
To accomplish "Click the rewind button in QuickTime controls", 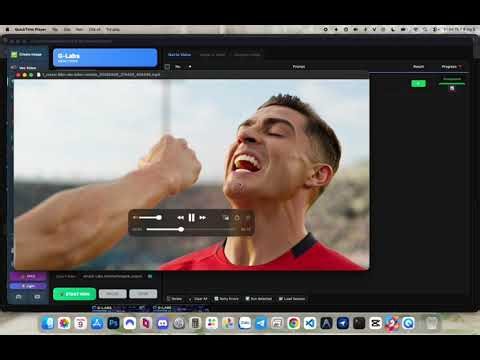I will [x=180, y=218].
